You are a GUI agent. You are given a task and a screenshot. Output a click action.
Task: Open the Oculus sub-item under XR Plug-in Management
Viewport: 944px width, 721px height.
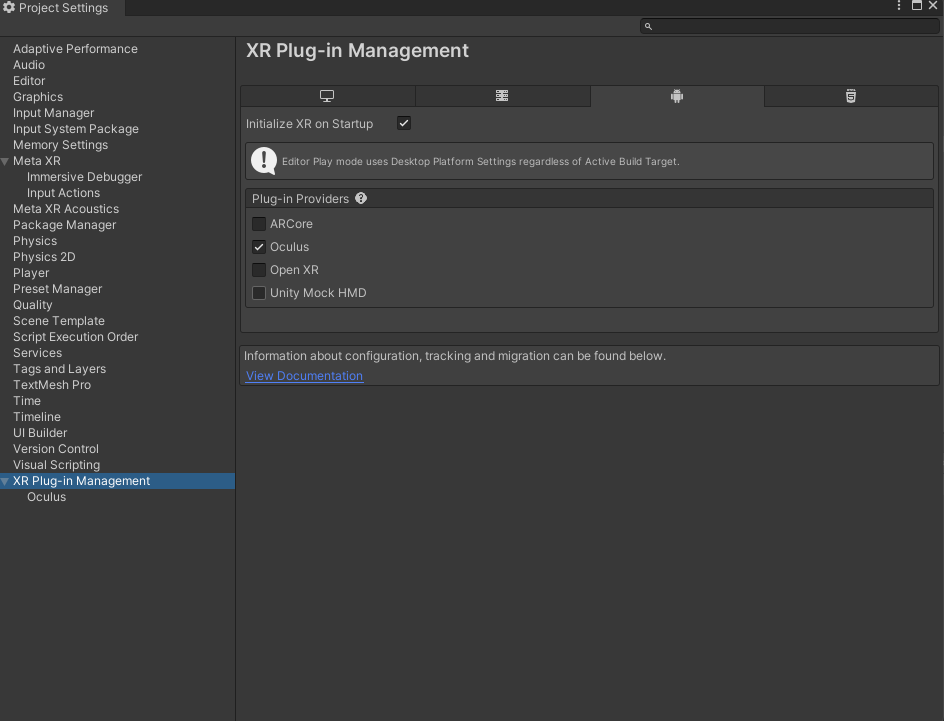coord(46,497)
